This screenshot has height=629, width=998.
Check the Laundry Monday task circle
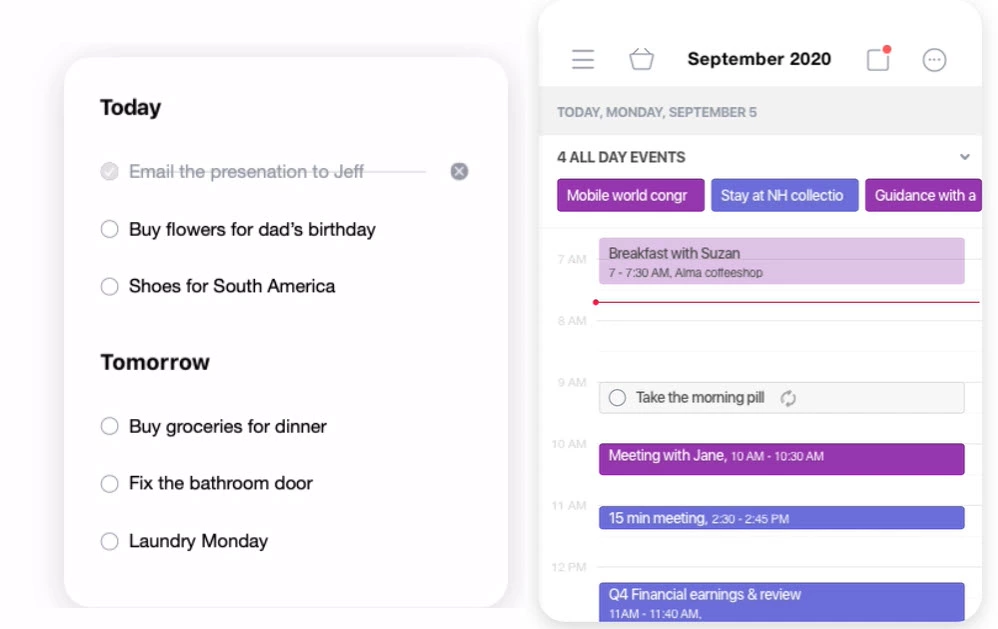click(x=109, y=541)
